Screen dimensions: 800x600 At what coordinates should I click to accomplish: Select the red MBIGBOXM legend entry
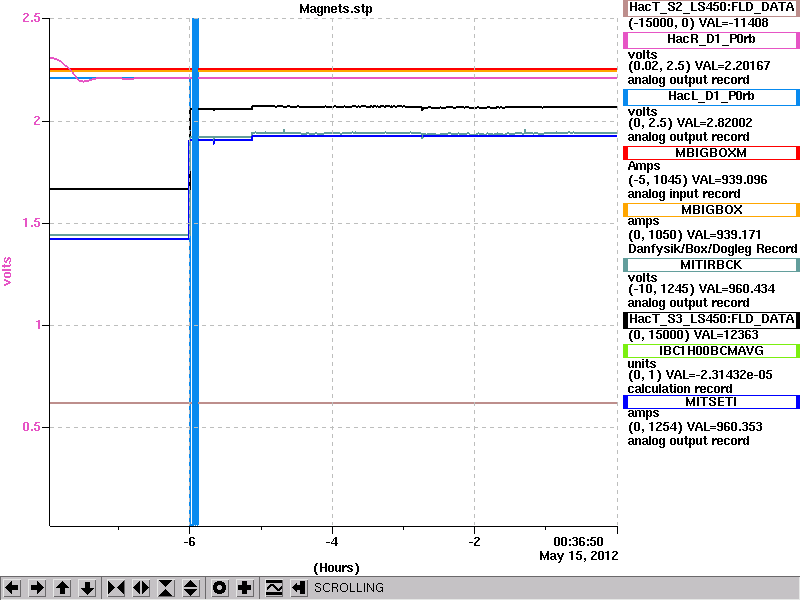pyautogui.click(x=711, y=153)
